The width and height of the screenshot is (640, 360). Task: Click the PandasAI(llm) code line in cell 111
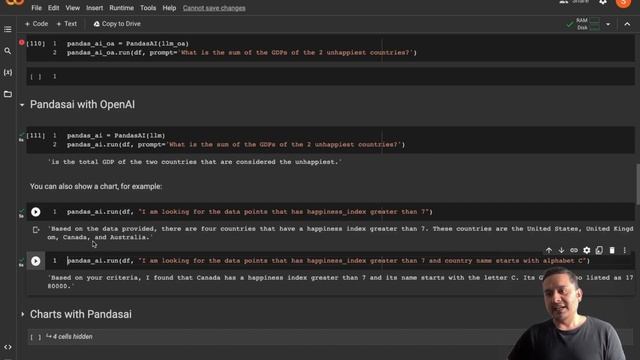click(x=116, y=136)
